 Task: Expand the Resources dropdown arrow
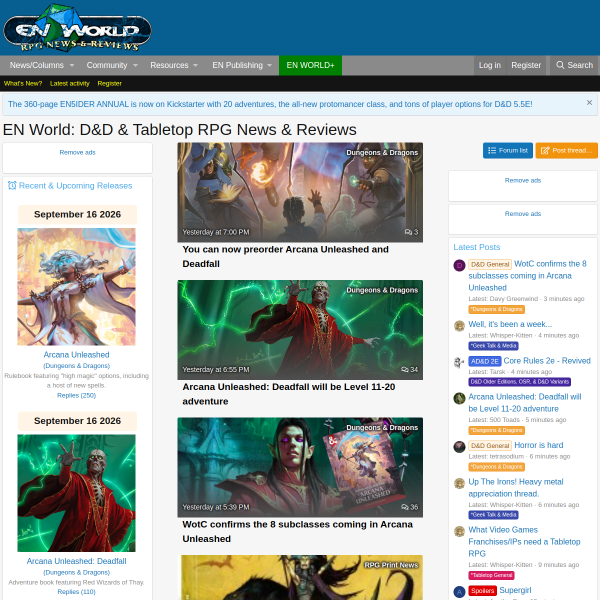point(196,65)
